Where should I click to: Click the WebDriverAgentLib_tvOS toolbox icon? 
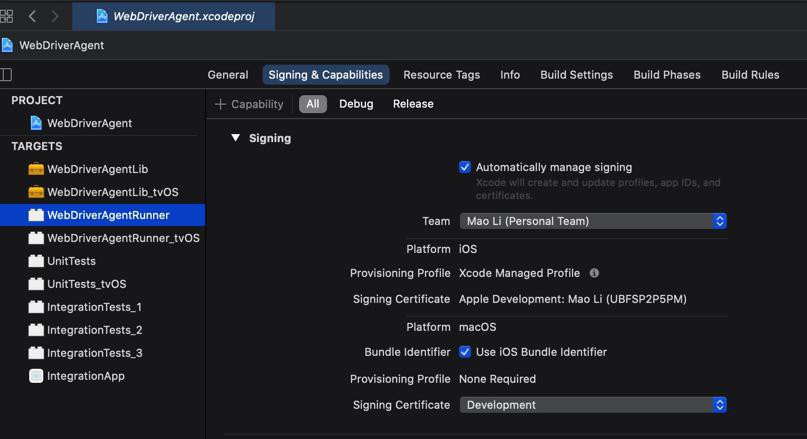(36, 192)
